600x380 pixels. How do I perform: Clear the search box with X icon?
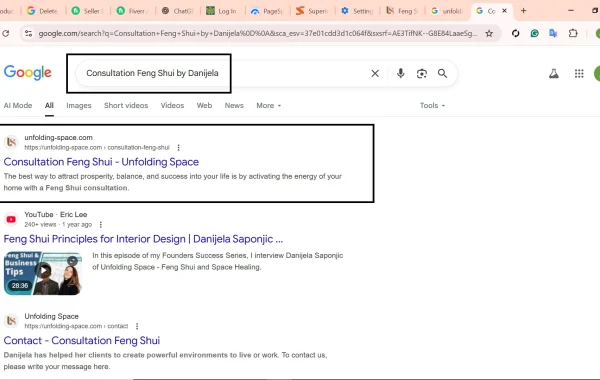pos(375,73)
